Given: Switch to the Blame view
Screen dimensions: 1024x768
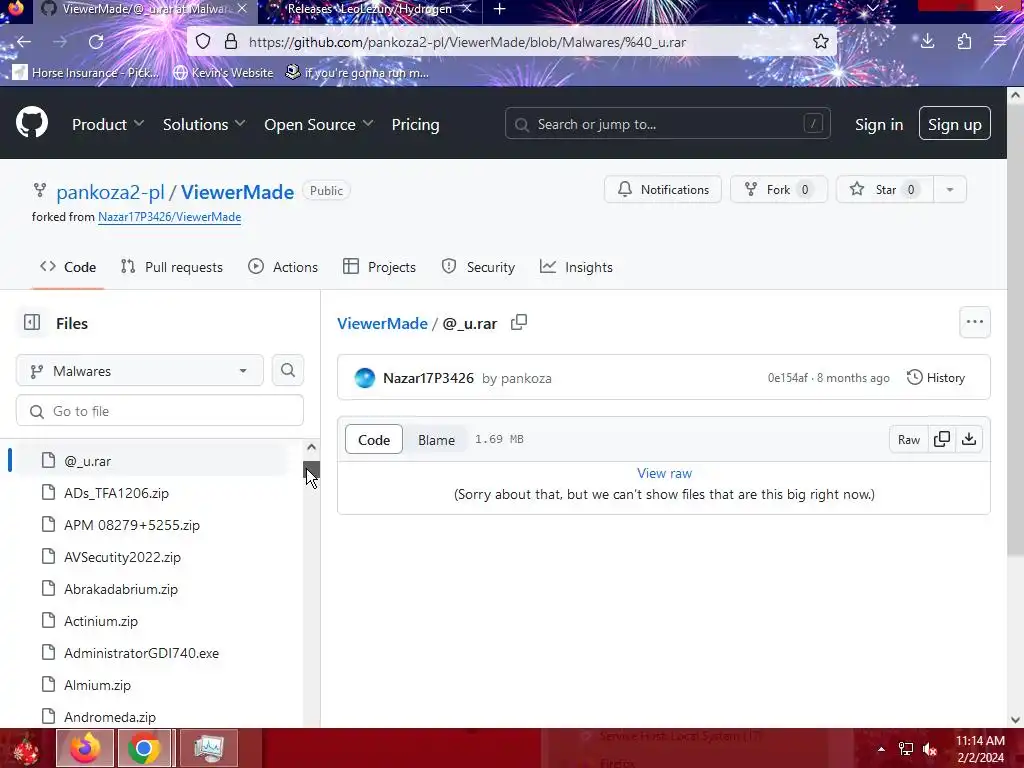Looking at the screenshot, I should click(x=436, y=440).
